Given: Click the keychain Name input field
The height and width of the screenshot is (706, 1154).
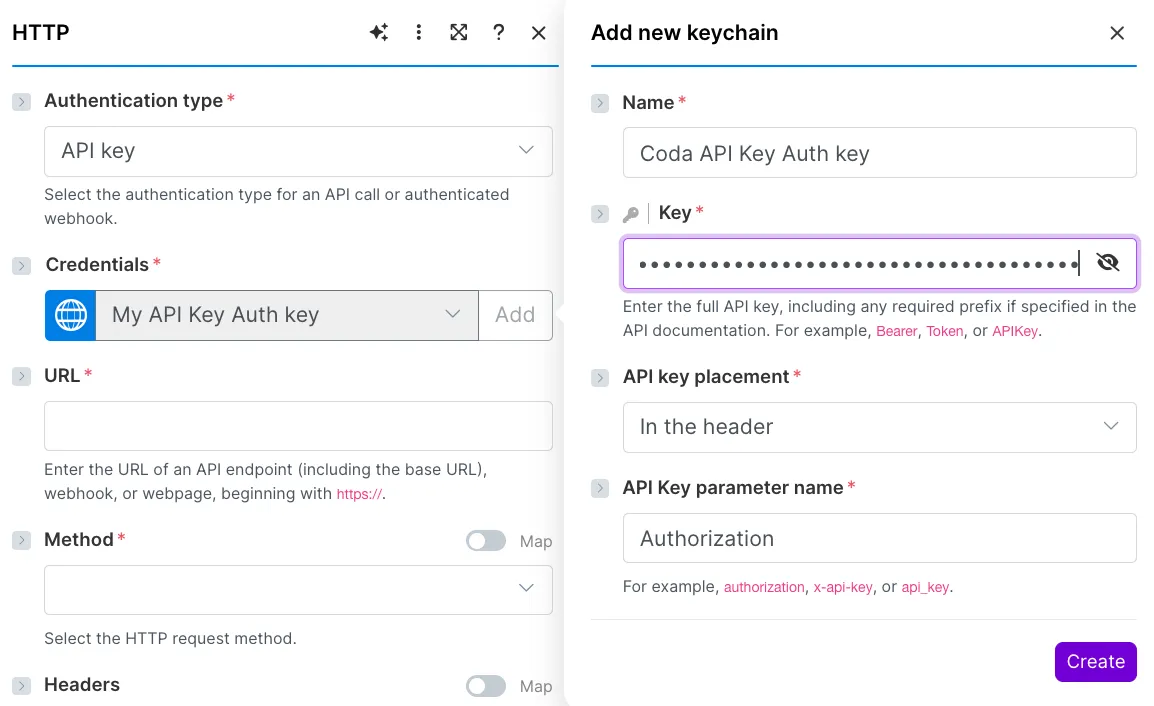Looking at the screenshot, I should 879,153.
